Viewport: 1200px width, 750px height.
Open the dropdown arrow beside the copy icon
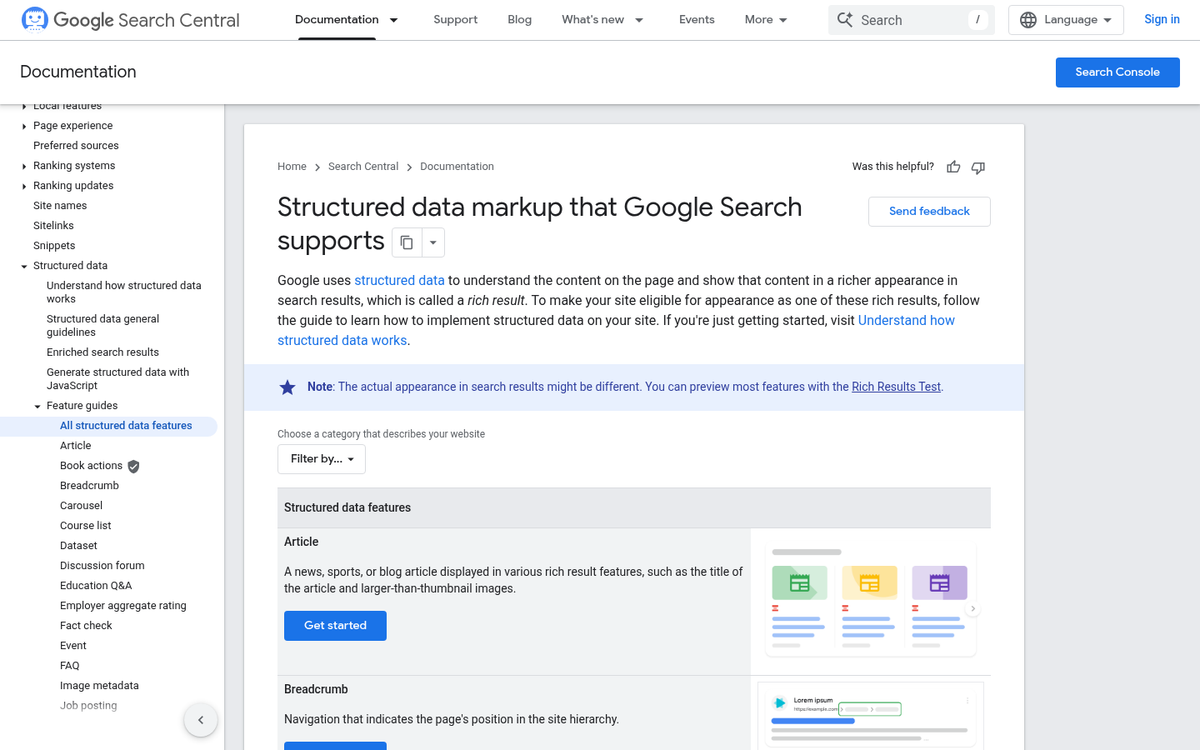pos(432,242)
